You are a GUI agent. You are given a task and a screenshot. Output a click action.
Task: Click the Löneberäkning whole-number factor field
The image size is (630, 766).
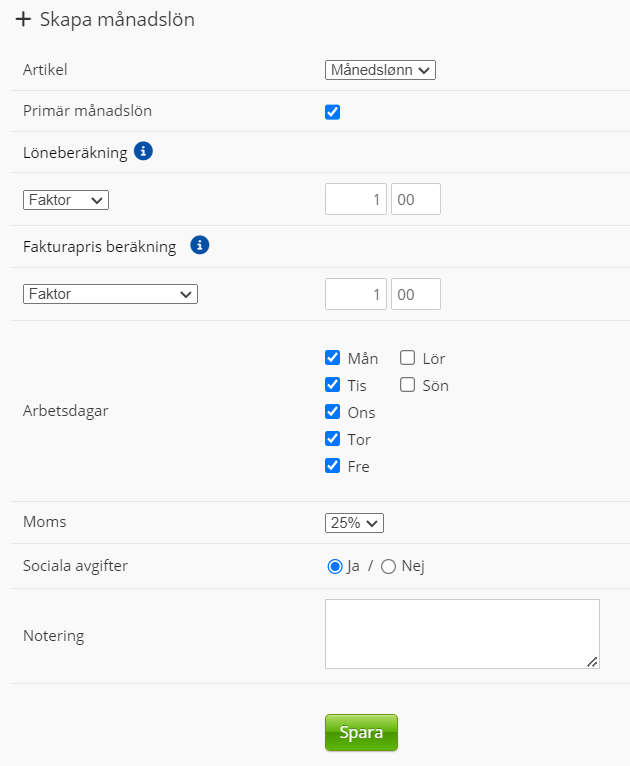coord(356,200)
